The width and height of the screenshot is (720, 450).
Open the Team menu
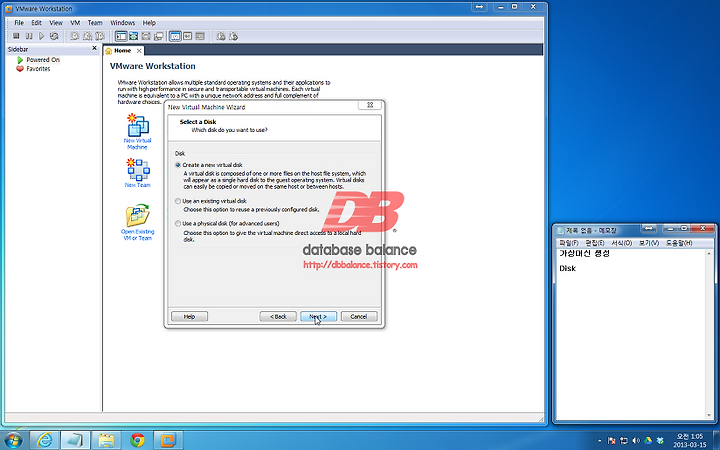[95, 22]
